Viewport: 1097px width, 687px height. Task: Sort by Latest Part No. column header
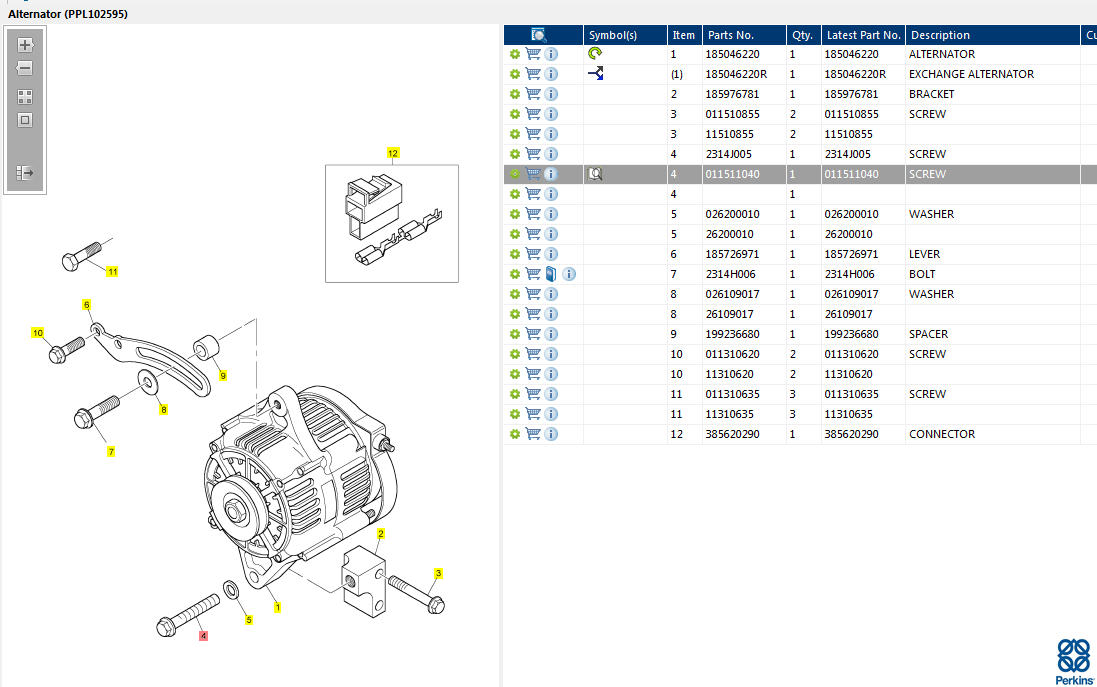click(x=863, y=35)
